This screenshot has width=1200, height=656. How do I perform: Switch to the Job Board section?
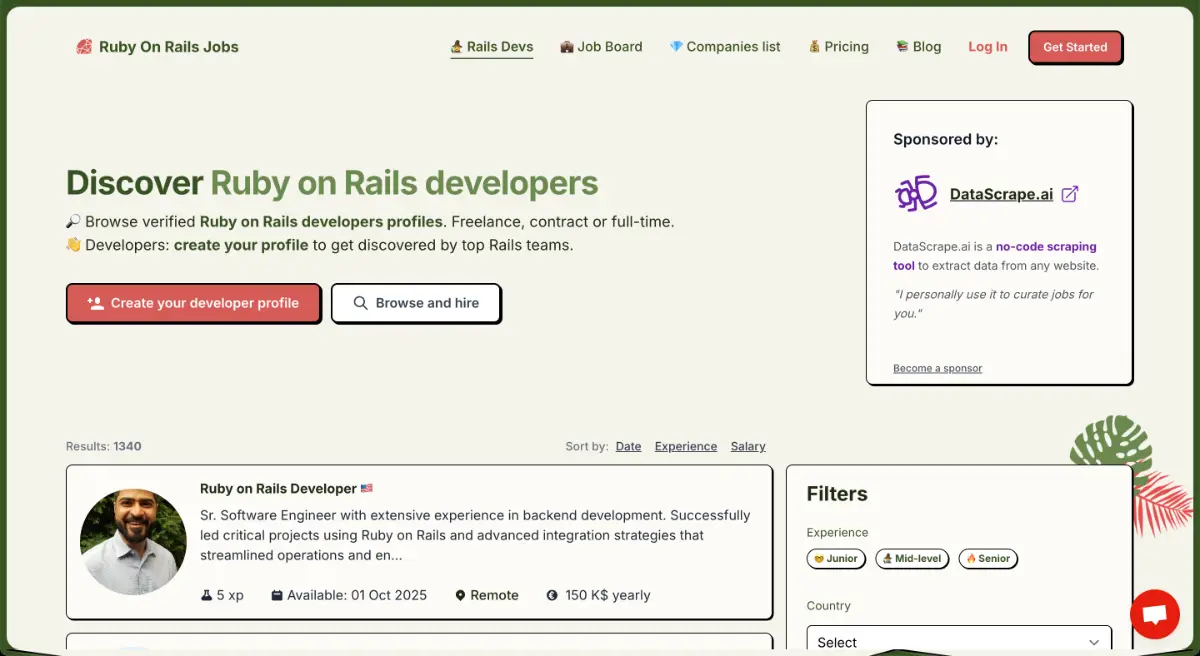[601, 46]
